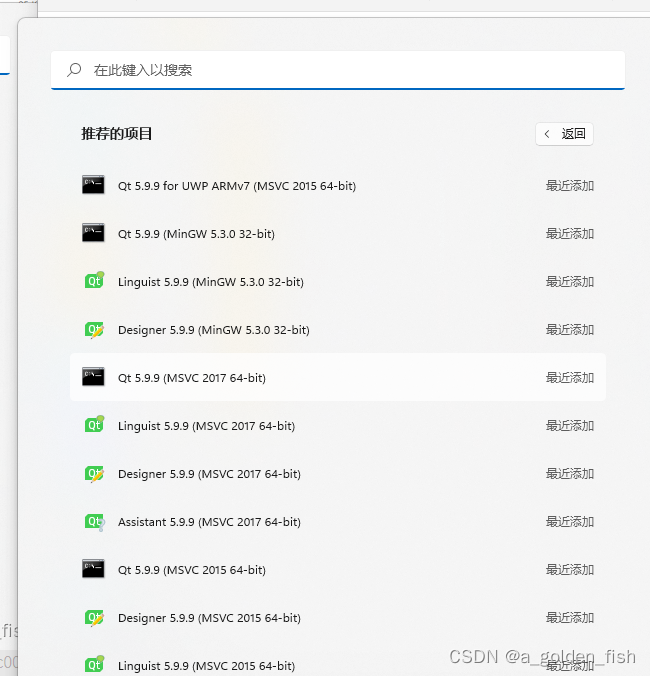This screenshot has width=650, height=676.
Task: Click the 推荐的项目 section heading
Action: (x=116, y=134)
